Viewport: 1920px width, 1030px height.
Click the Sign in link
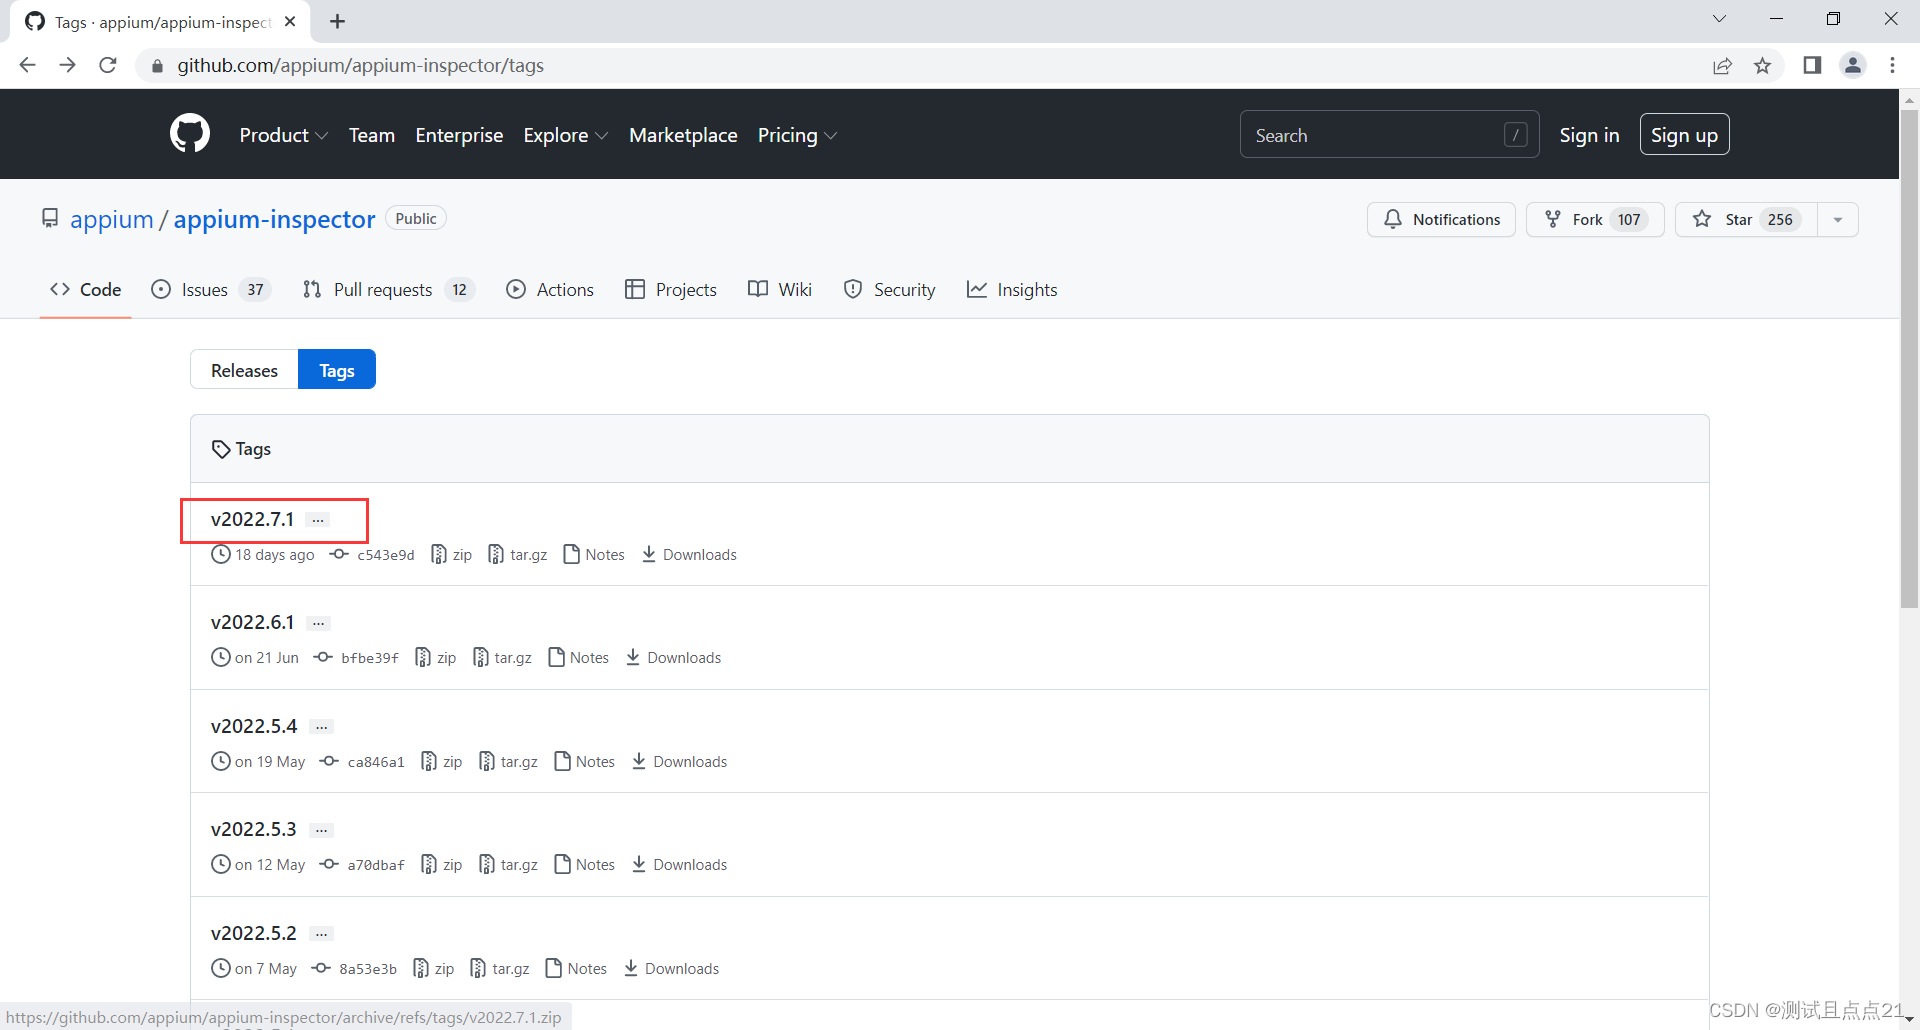point(1589,135)
